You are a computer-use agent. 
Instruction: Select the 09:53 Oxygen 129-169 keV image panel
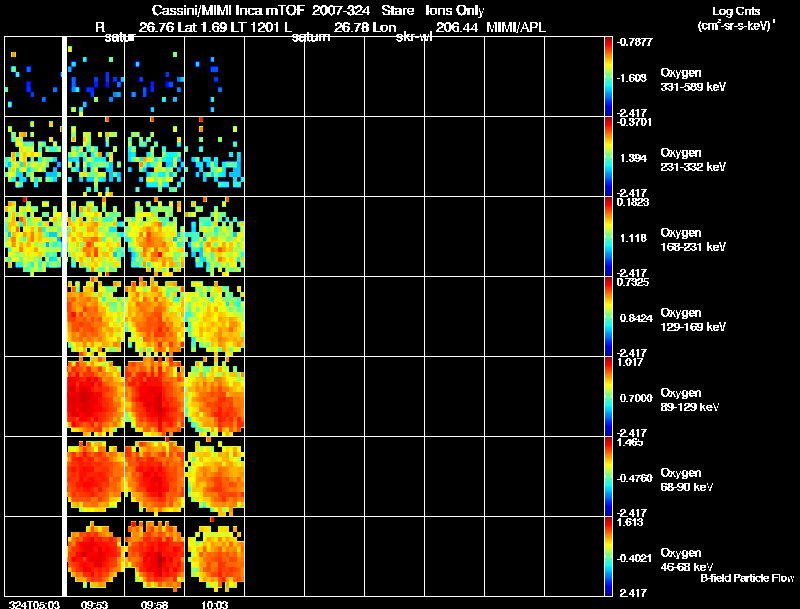point(96,317)
